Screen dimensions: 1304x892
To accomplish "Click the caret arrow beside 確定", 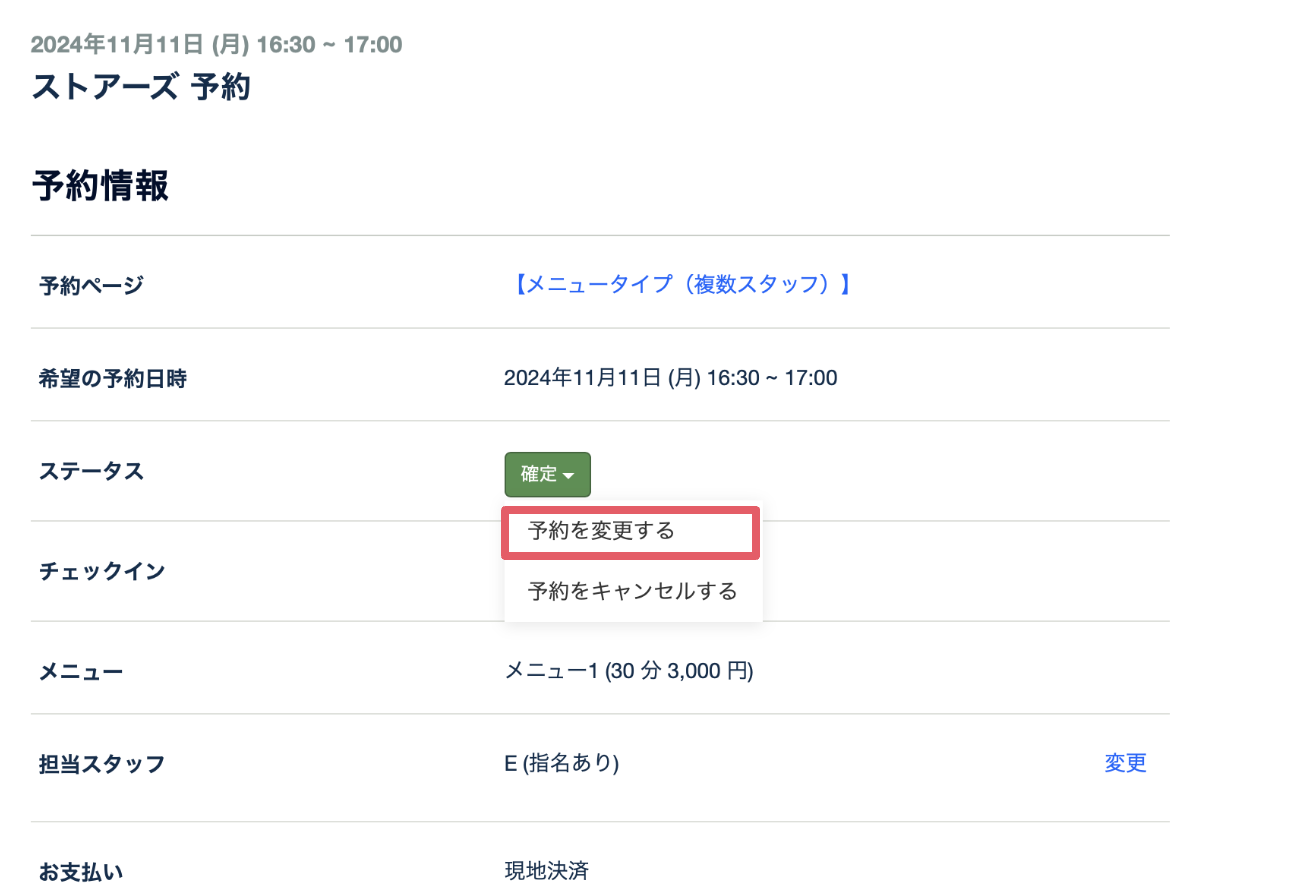I will 569,476.
